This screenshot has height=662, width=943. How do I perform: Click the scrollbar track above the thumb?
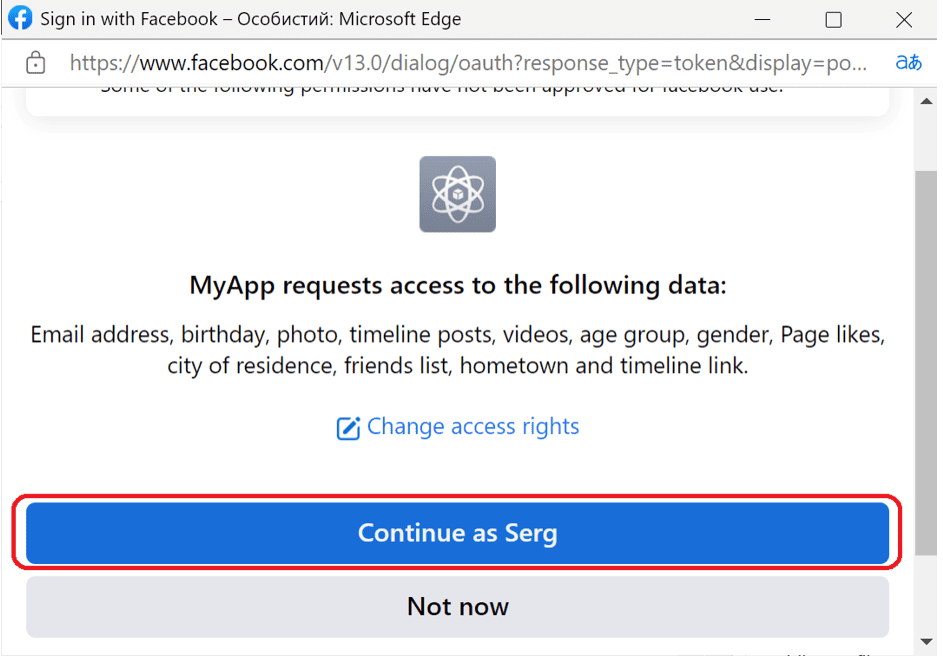click(x=926, y=141)
